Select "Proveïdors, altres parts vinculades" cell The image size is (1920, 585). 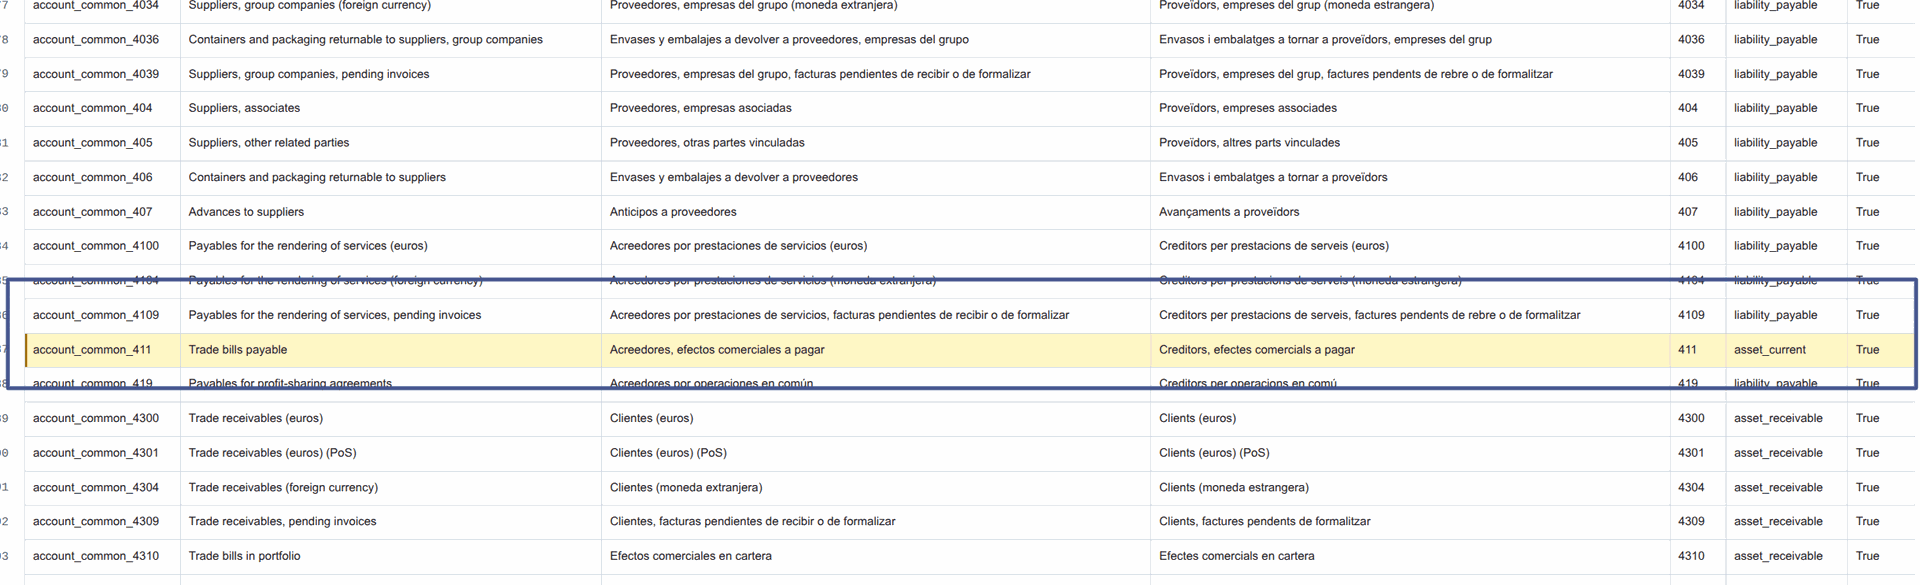coord(1249,143)
